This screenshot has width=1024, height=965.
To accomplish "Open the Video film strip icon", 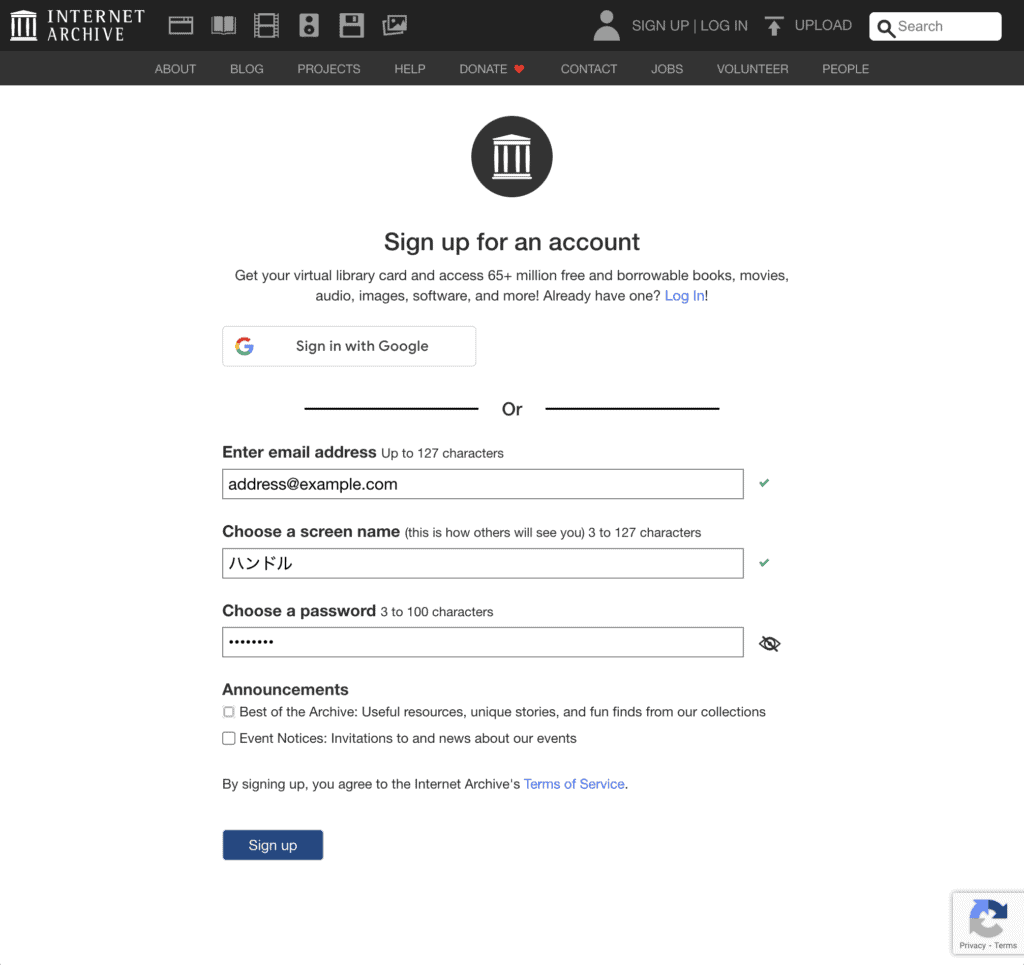I will pos(266,25).
